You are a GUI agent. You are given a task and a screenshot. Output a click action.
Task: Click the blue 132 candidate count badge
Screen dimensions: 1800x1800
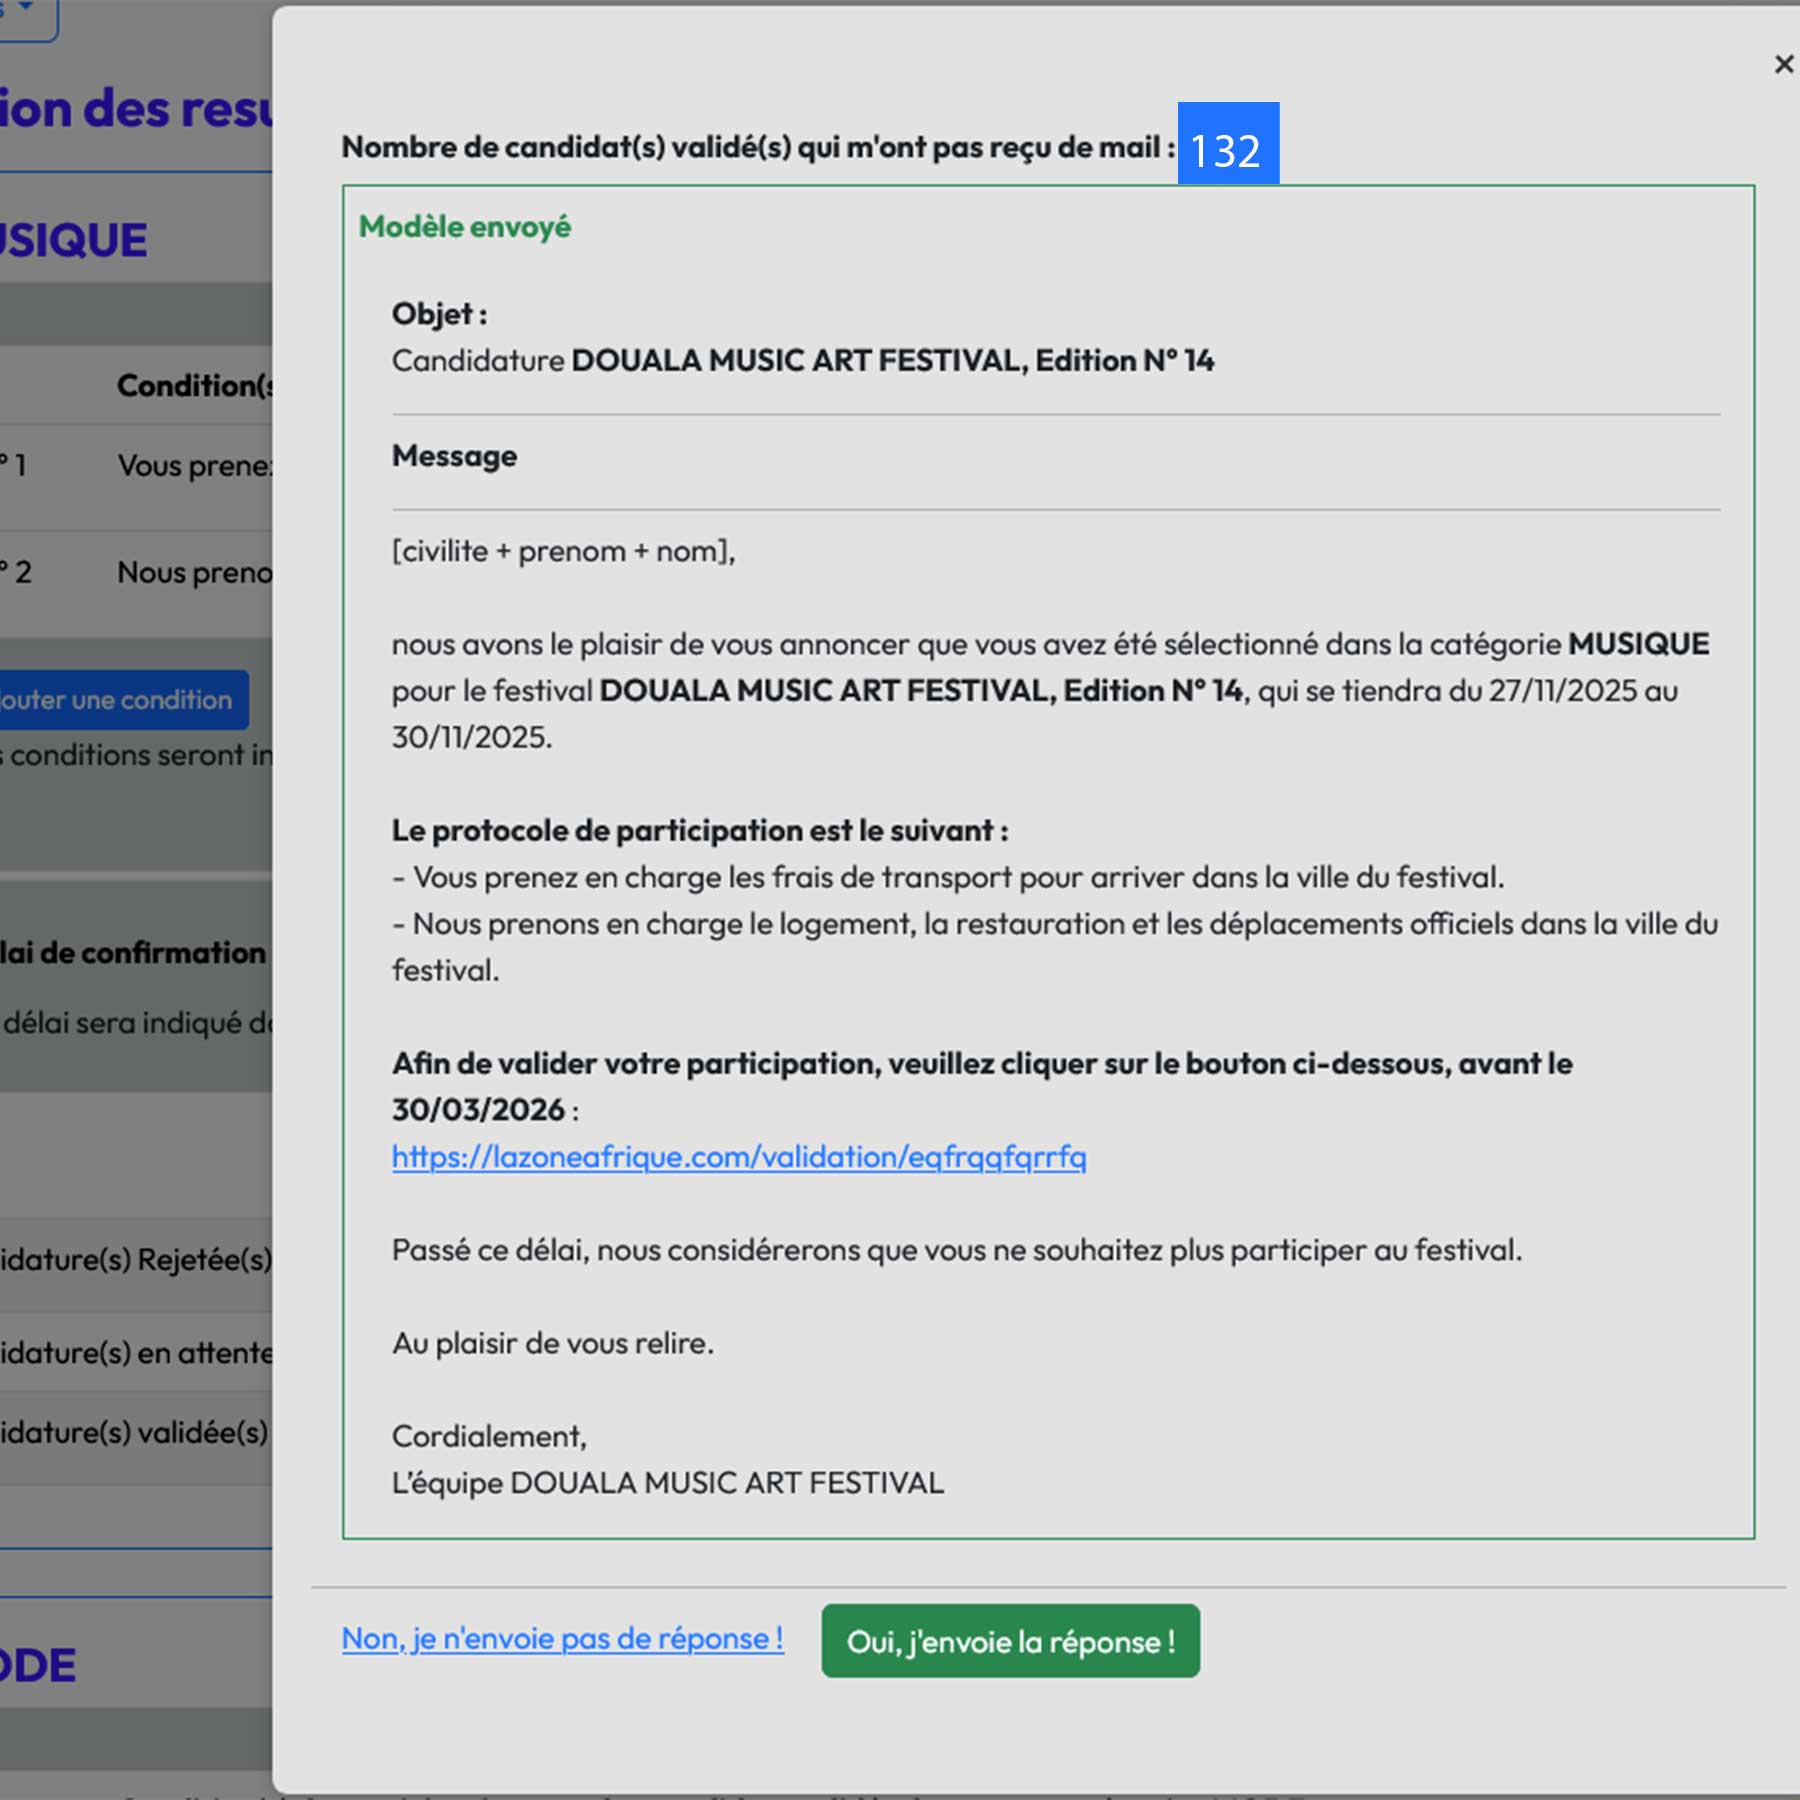1227,145
